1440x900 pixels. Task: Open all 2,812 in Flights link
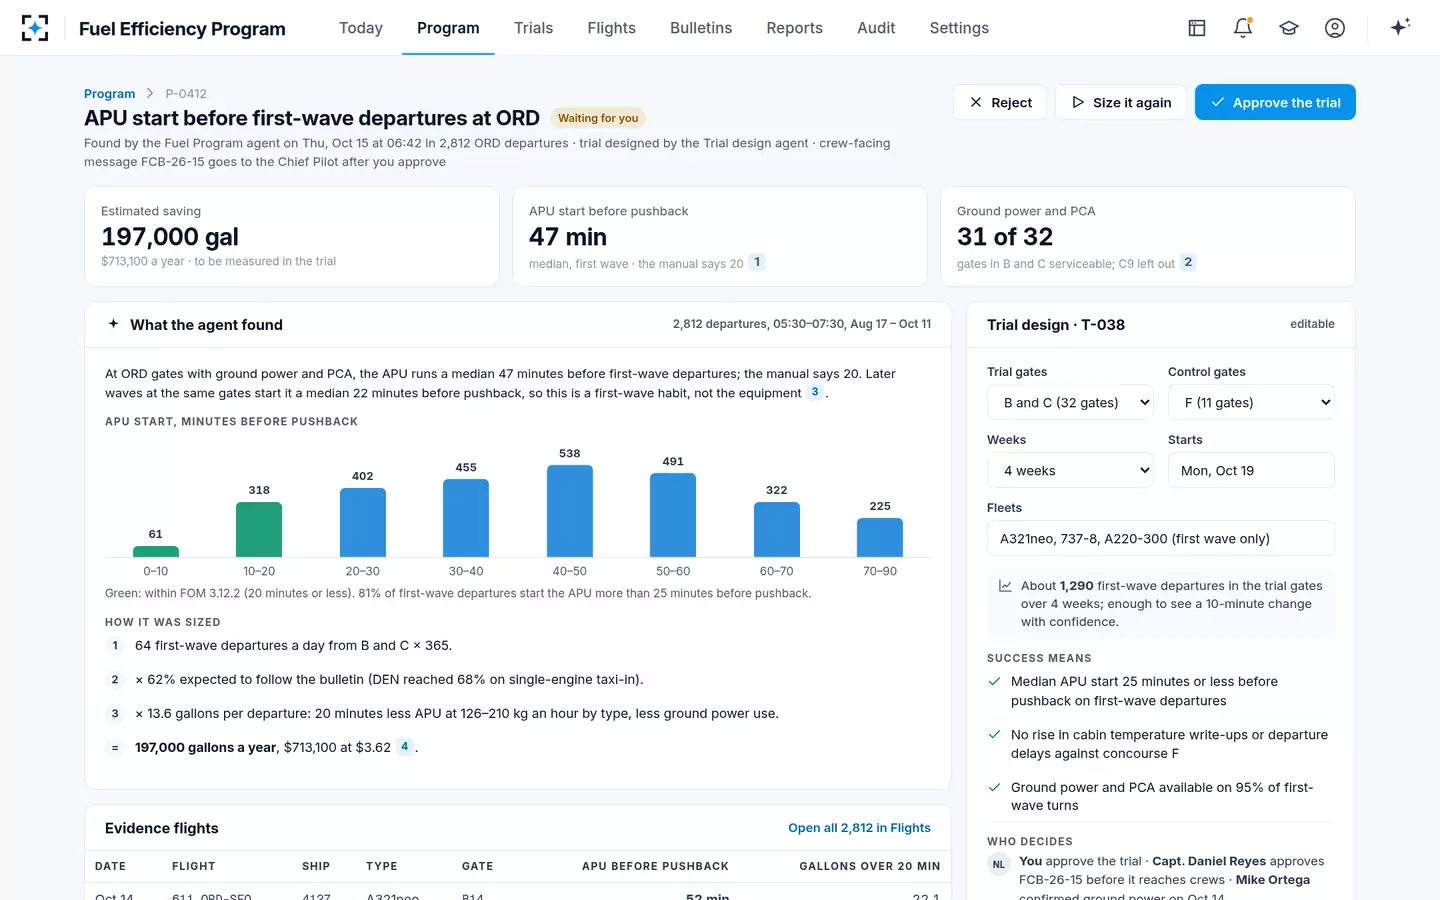(859, 828)
